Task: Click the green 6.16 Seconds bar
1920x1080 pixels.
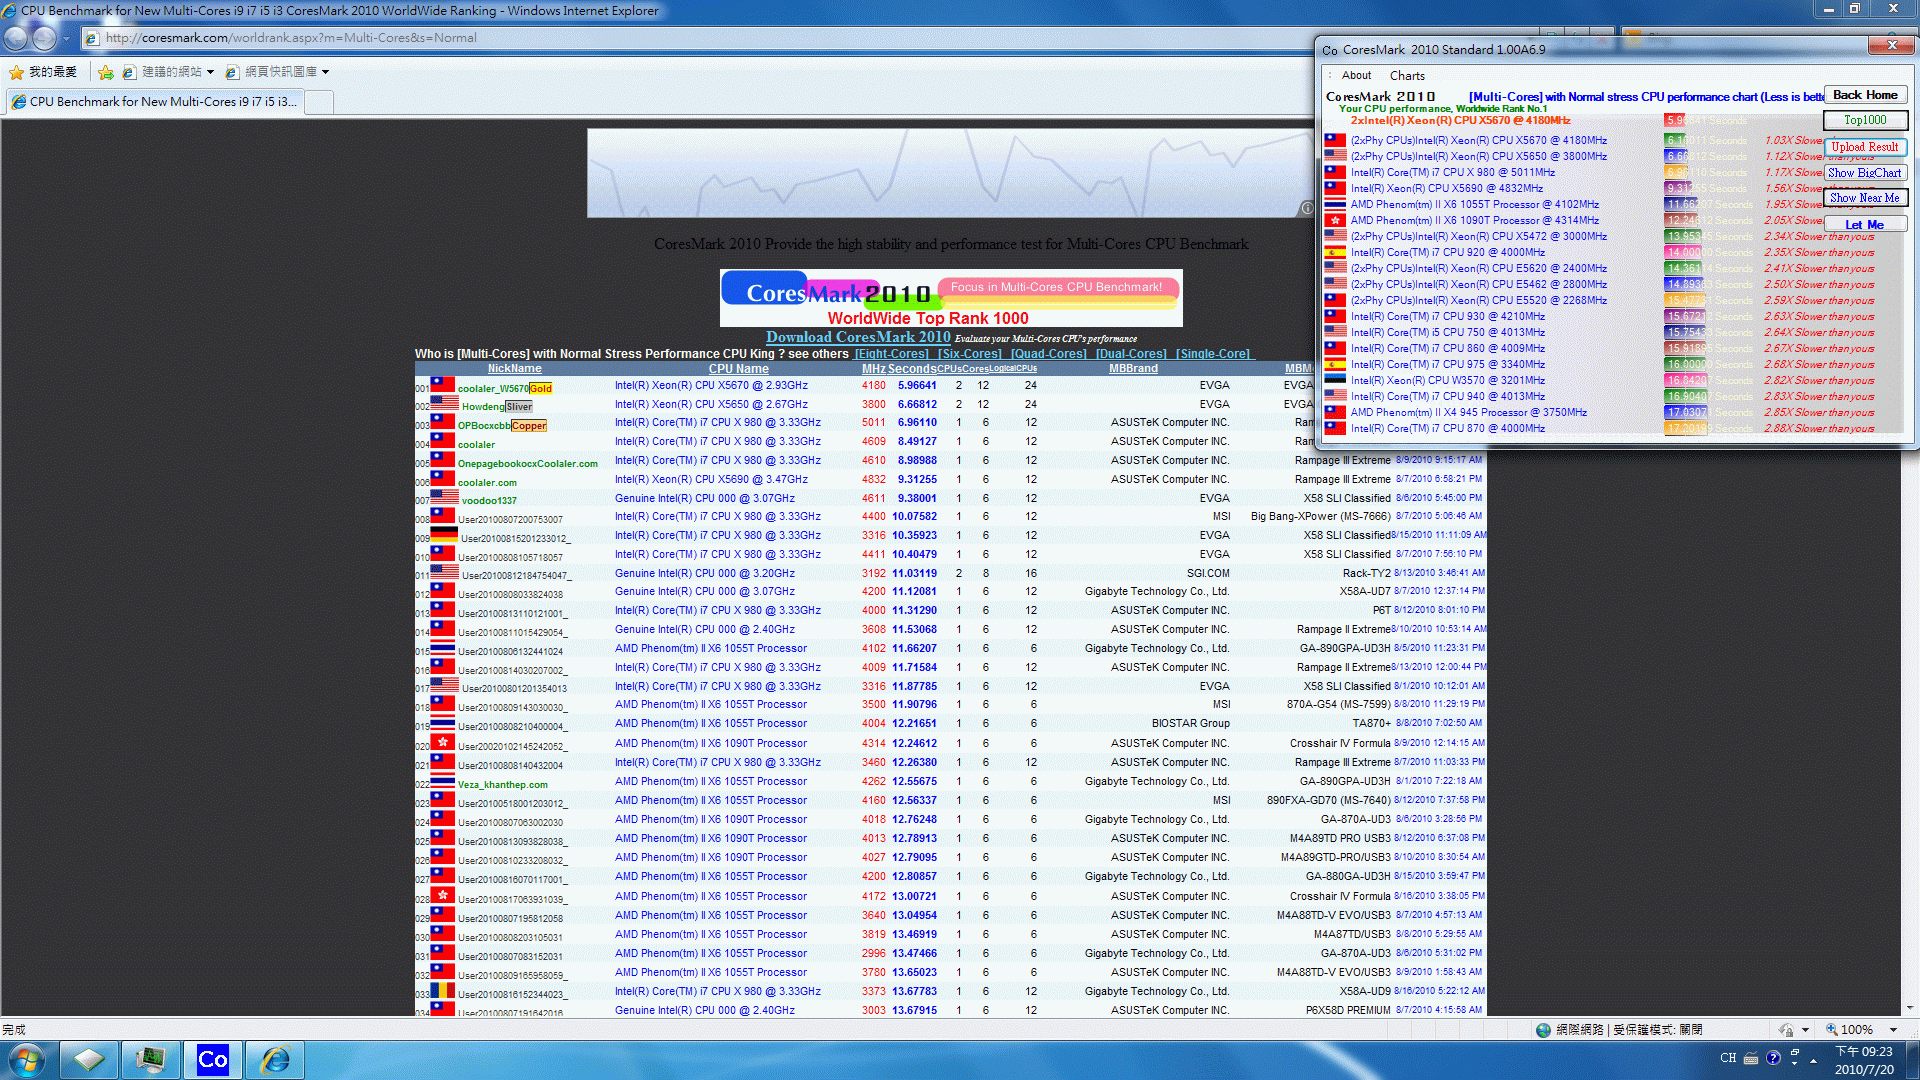Action: click(x=1675, y=140)
